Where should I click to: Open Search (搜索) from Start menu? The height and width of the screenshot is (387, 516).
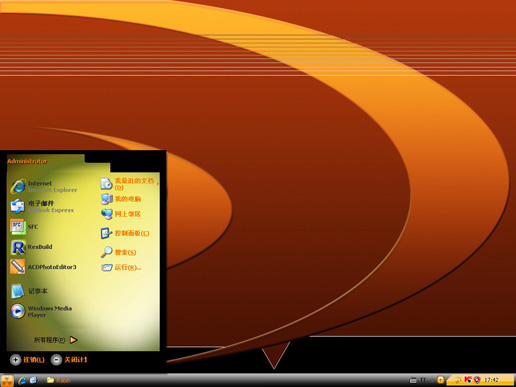[119, 252]
